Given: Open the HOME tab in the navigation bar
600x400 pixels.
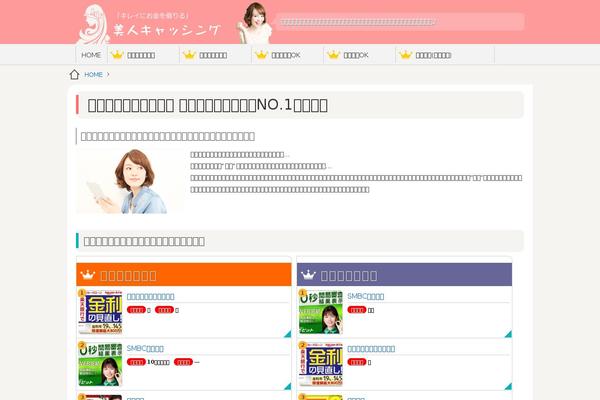Looking at the screenshot, I should pyautogui.click(x=91, y=55).
